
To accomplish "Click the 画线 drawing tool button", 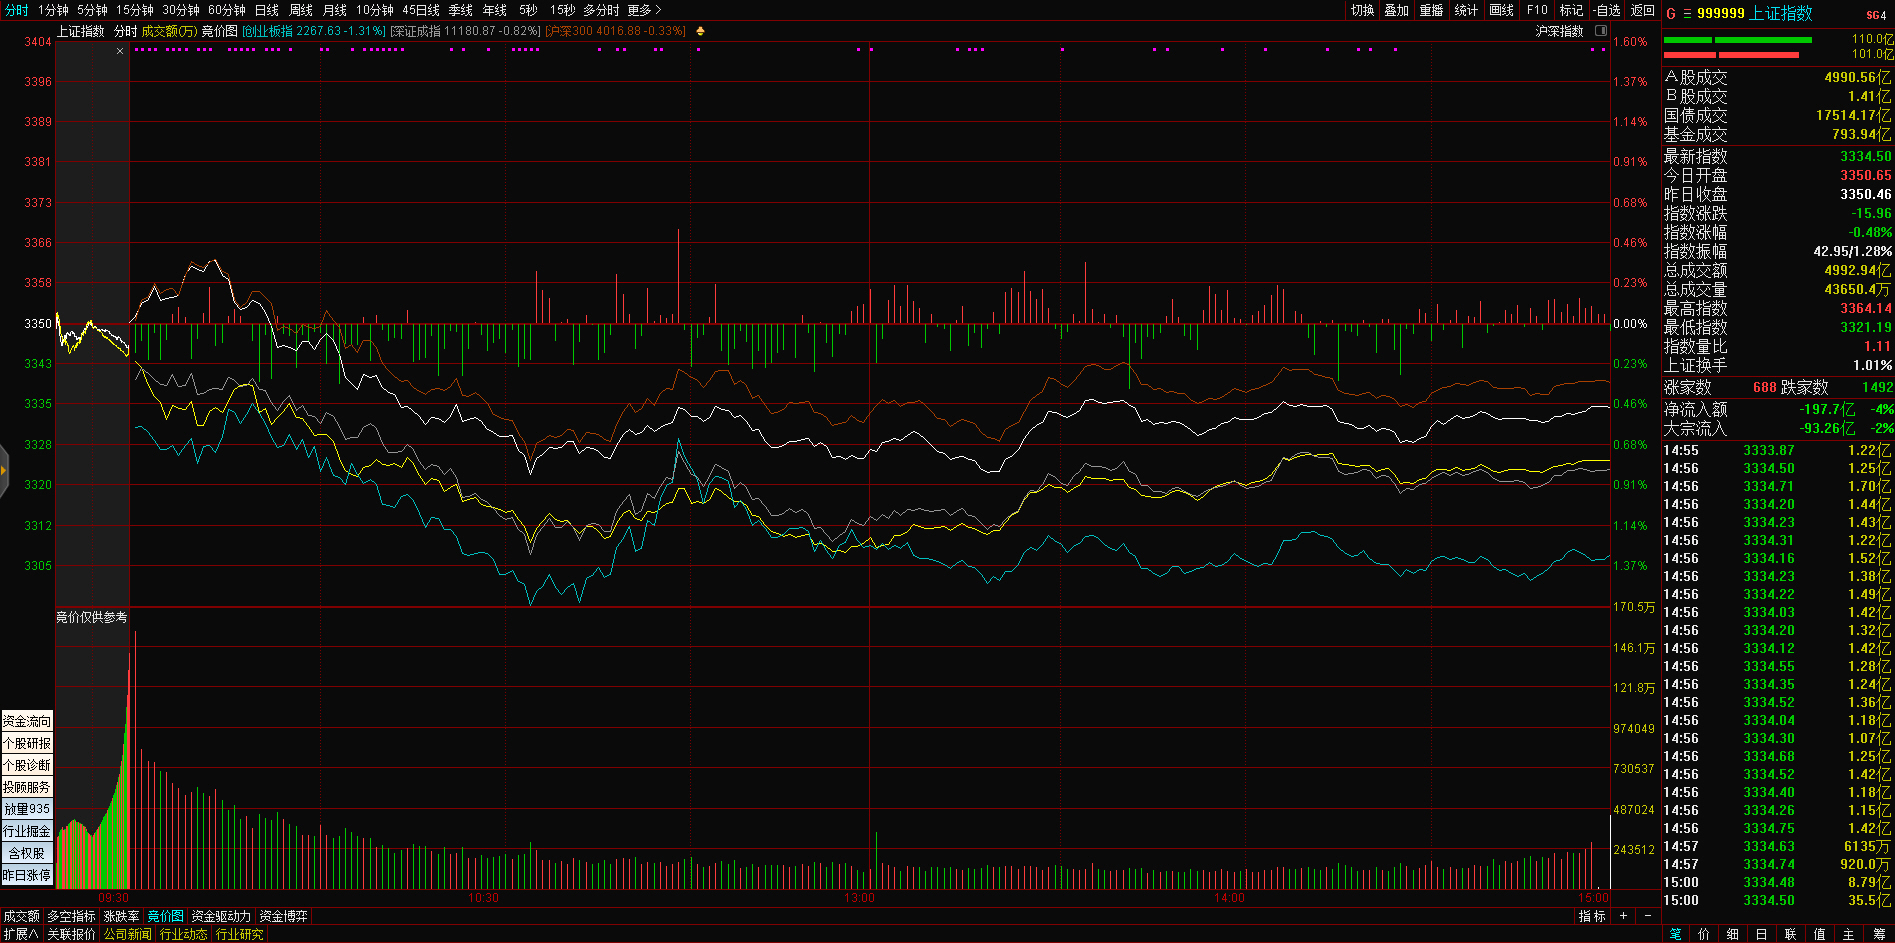I will click(1501, 10).
